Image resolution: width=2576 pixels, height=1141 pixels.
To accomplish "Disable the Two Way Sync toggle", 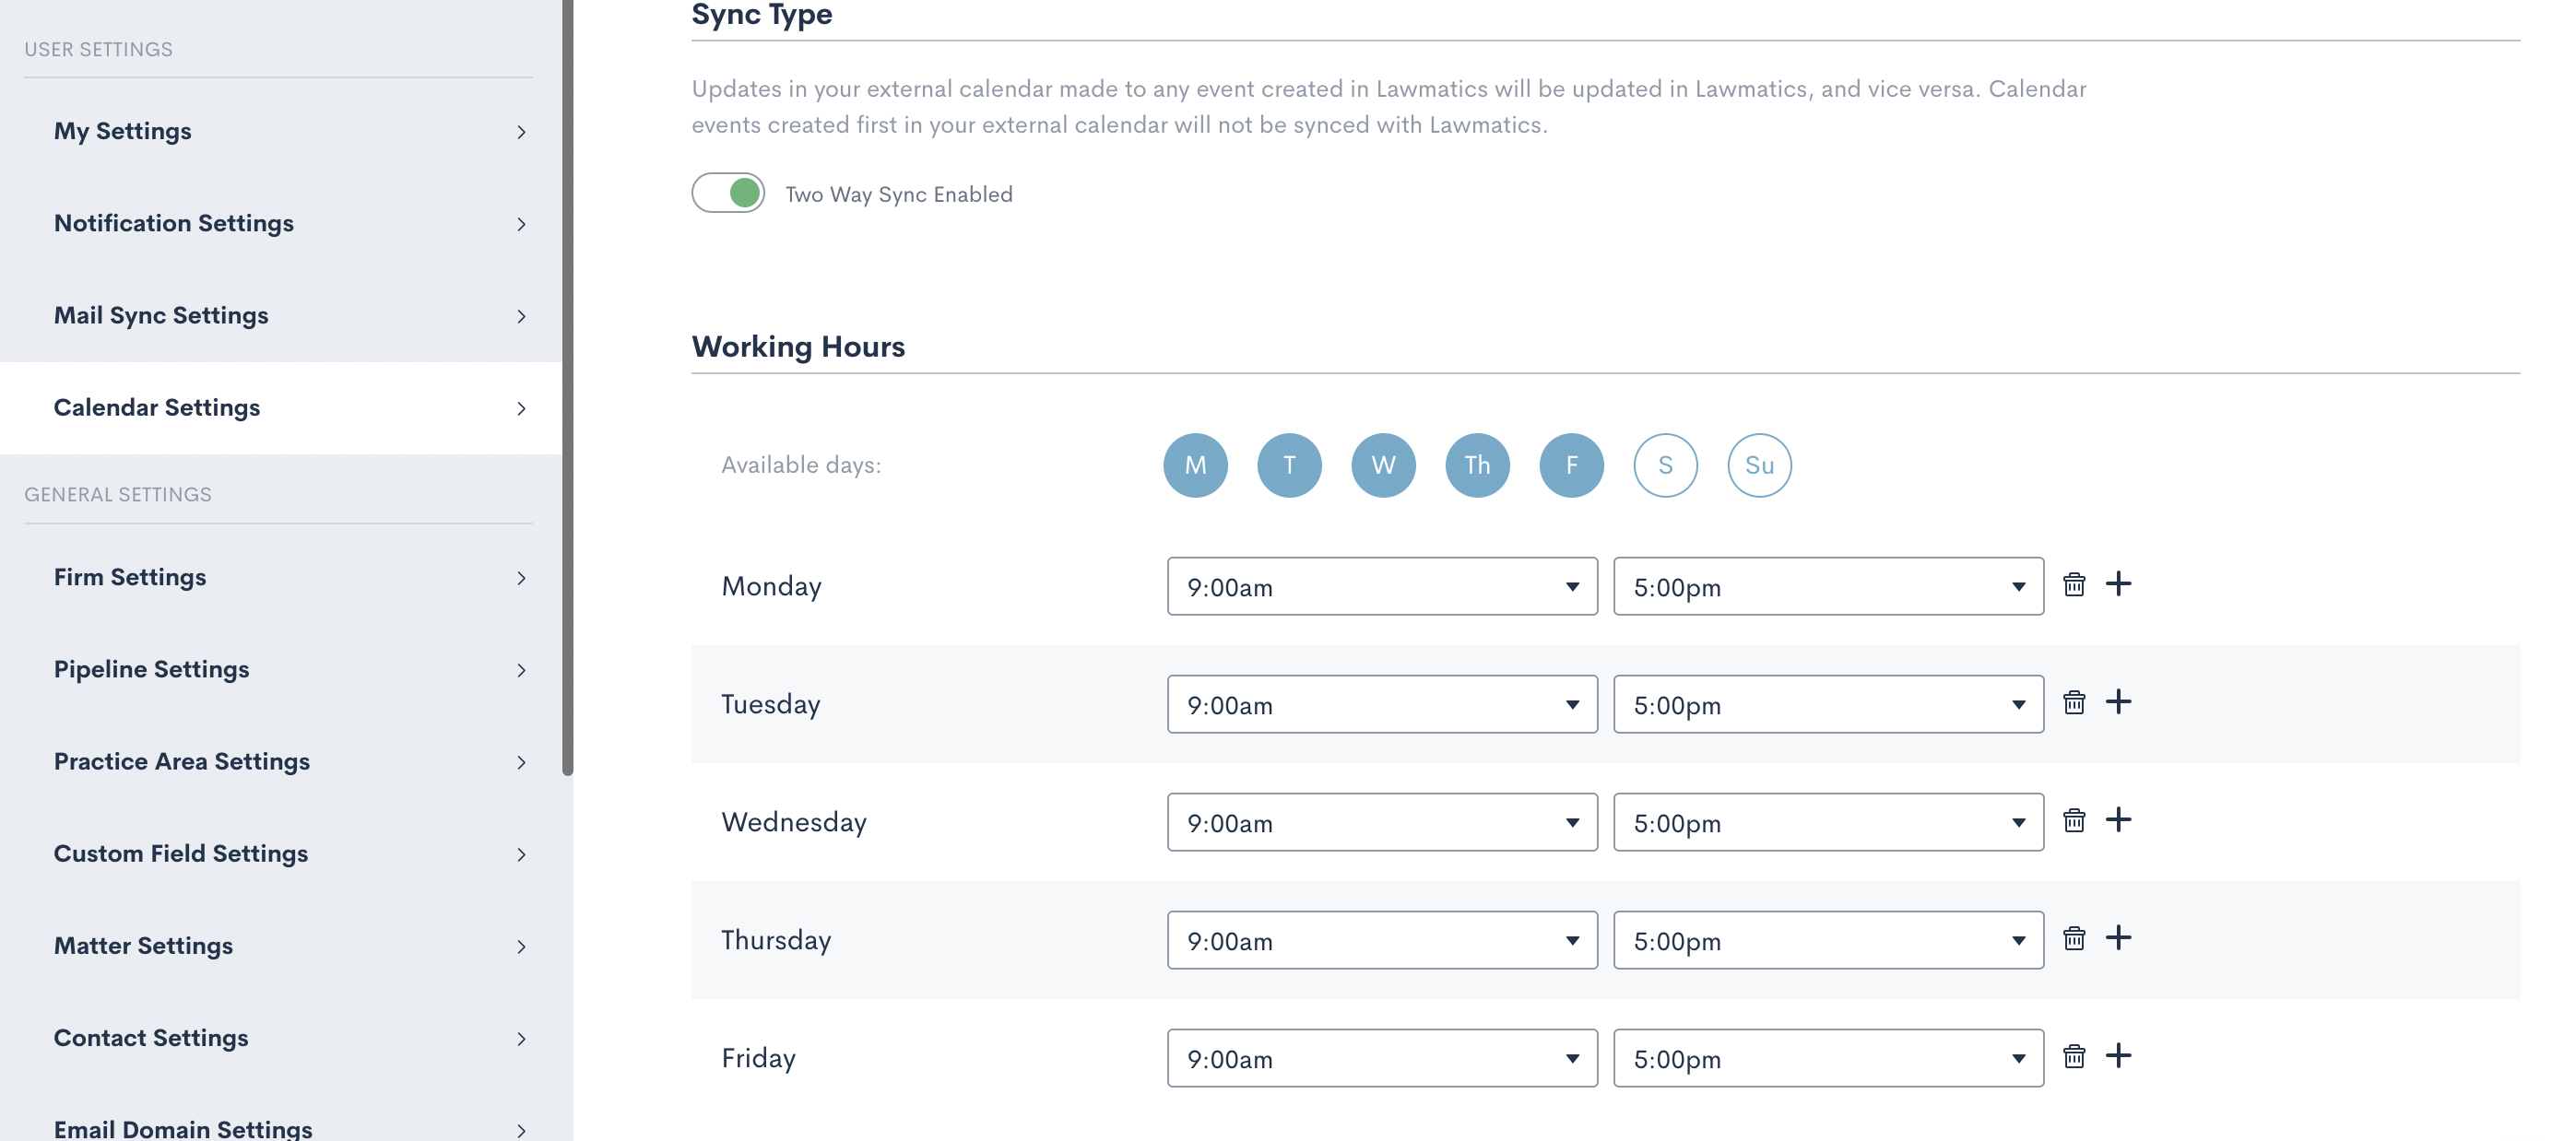I will coord(728,193).
